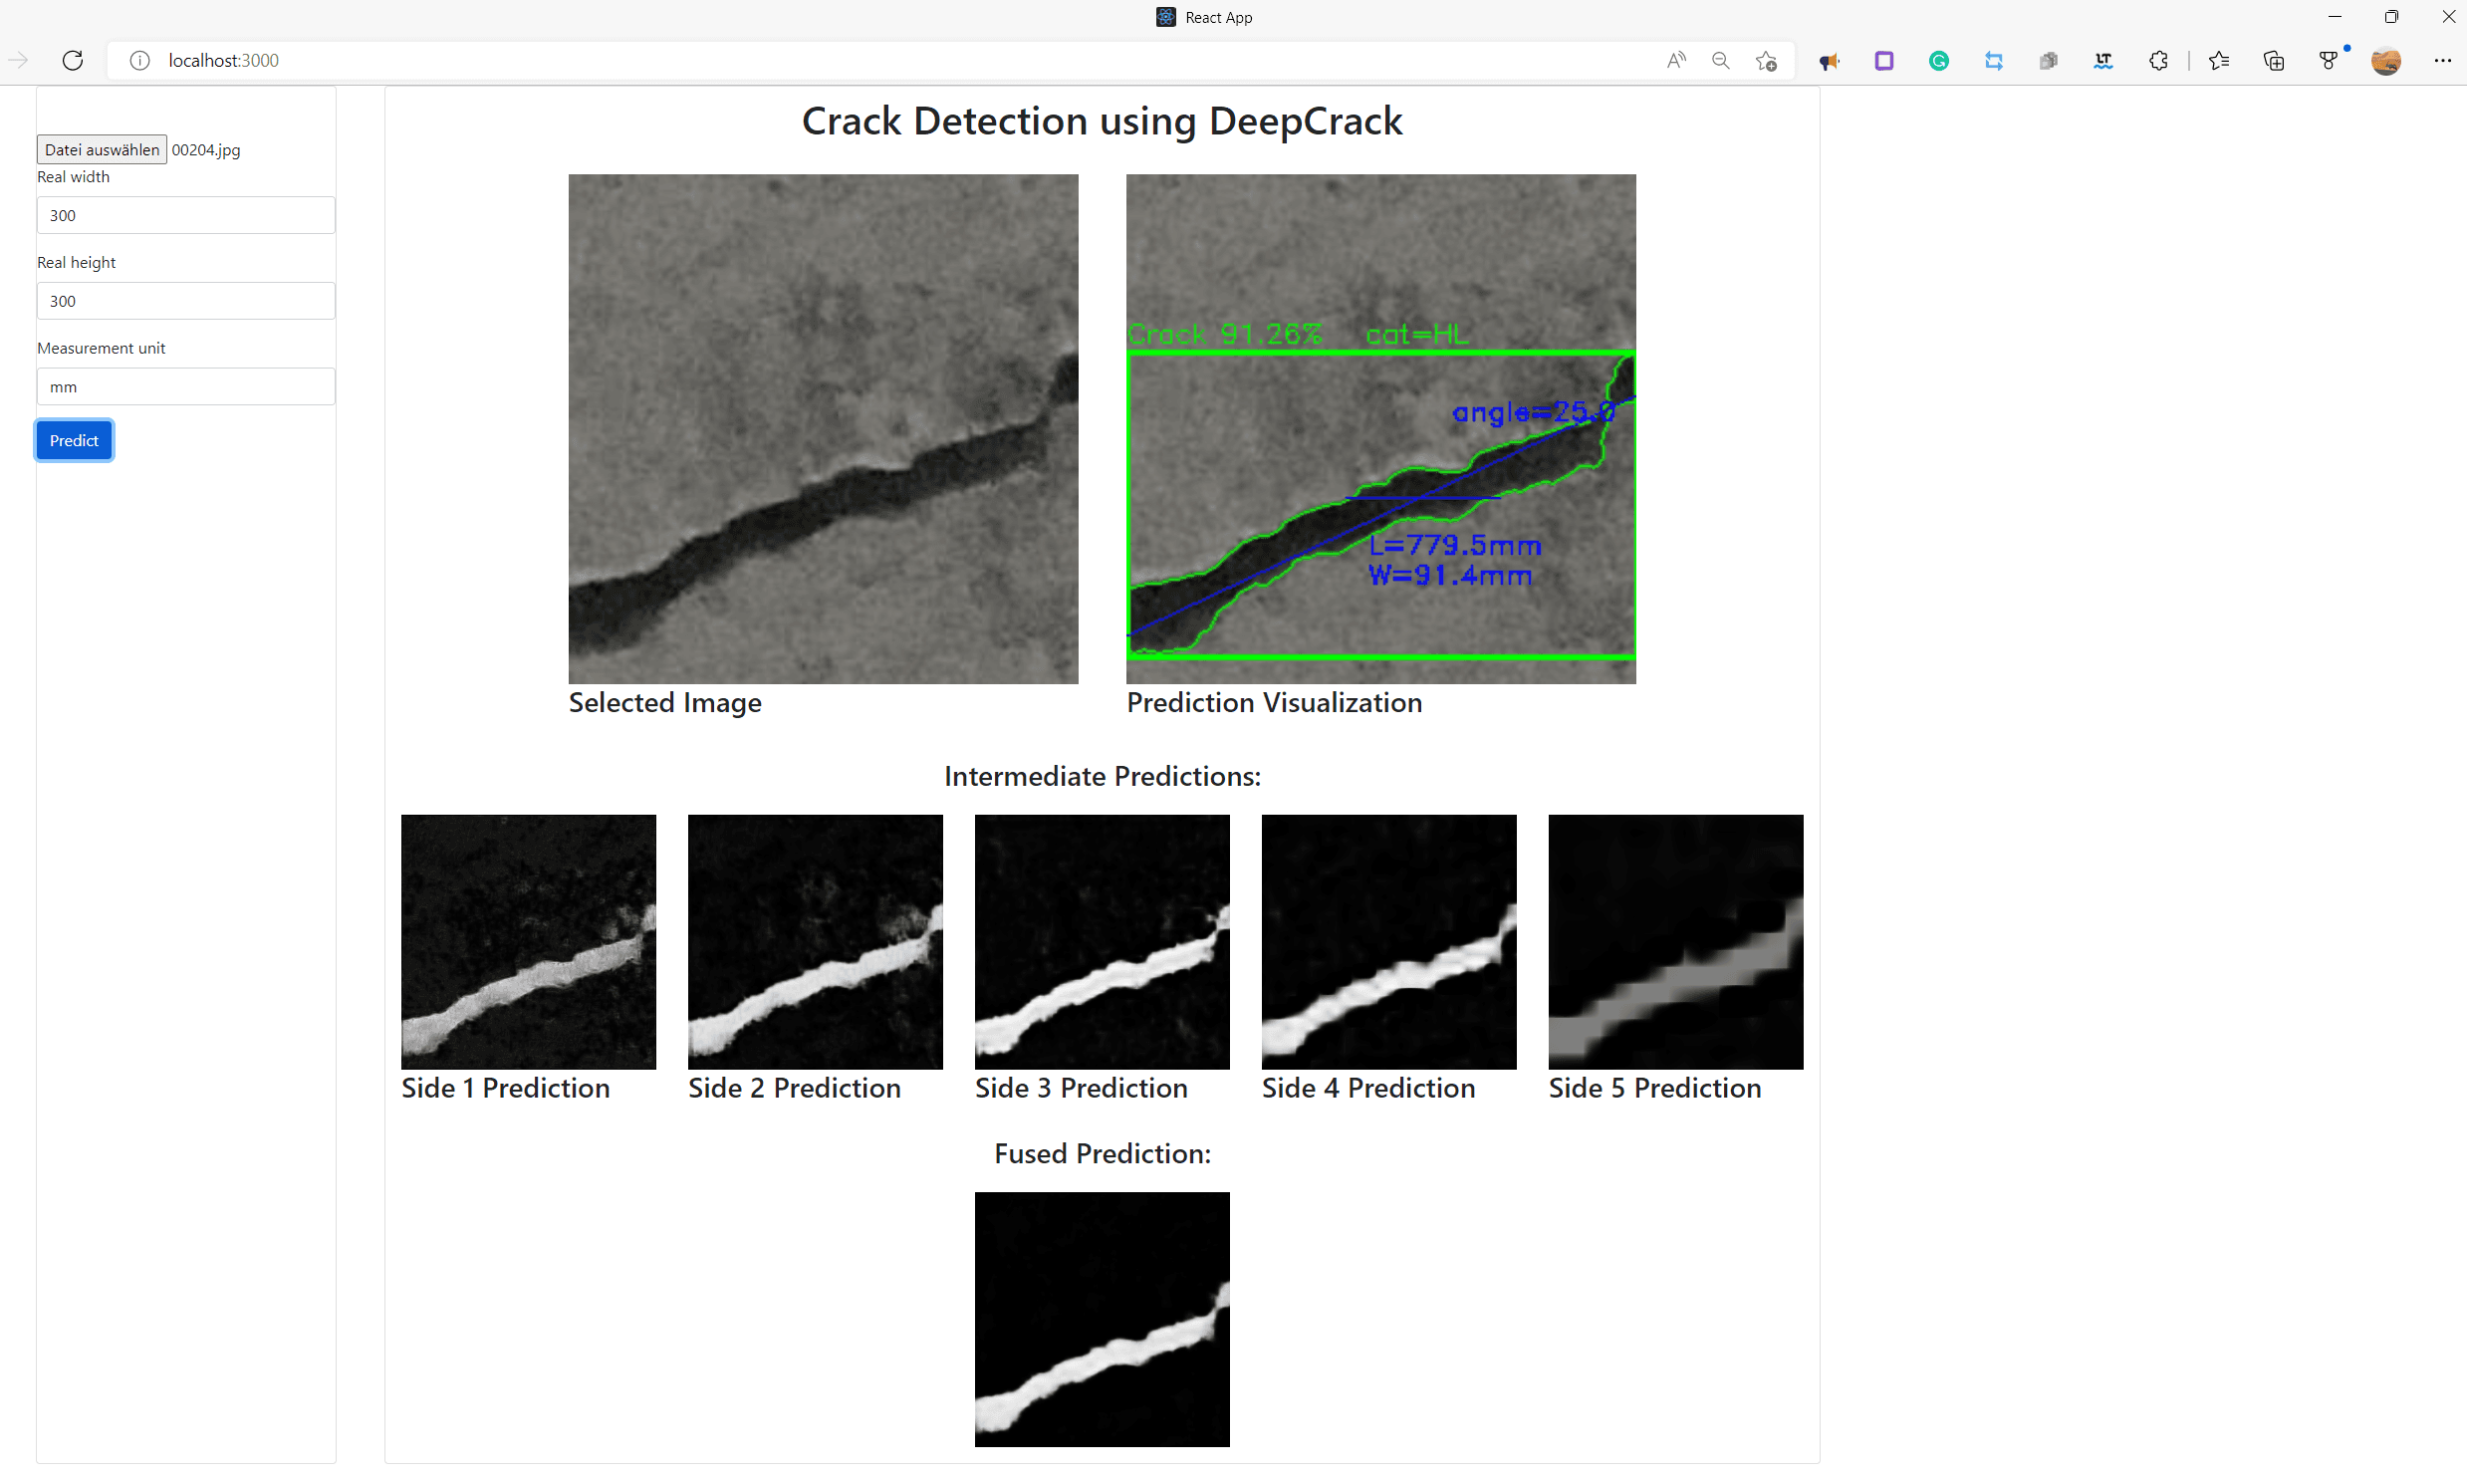Click the Measurement unit input field
This screenshot has width=2467, height=1484.
coord(186,386)
